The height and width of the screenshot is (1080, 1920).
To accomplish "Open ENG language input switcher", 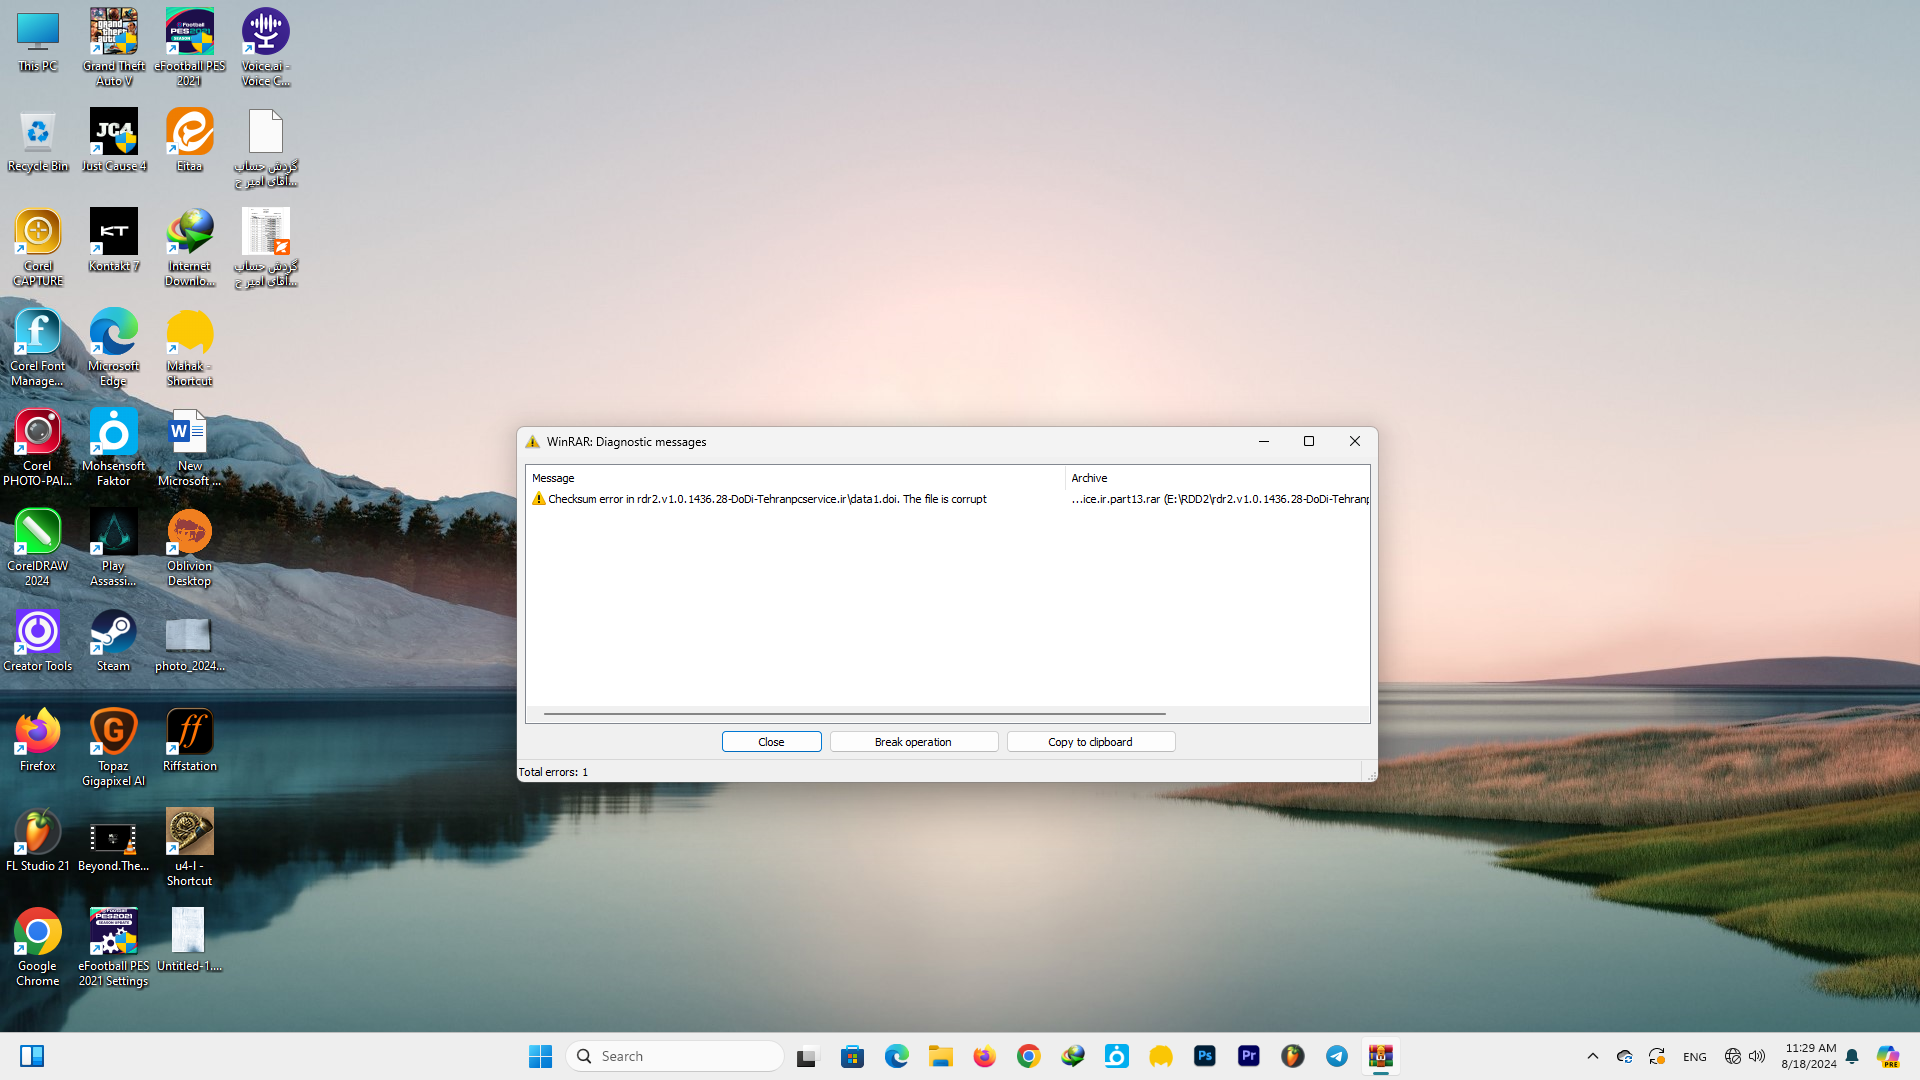I will pyautogui.click(x=1694, y=1057).
